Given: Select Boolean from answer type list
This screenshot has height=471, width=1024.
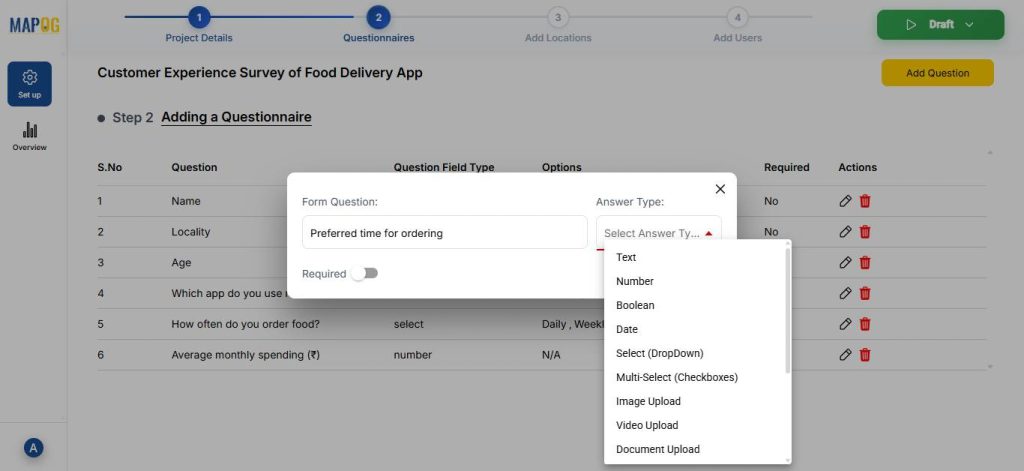Looking at the screenshot, I should [x=635, y=305].
